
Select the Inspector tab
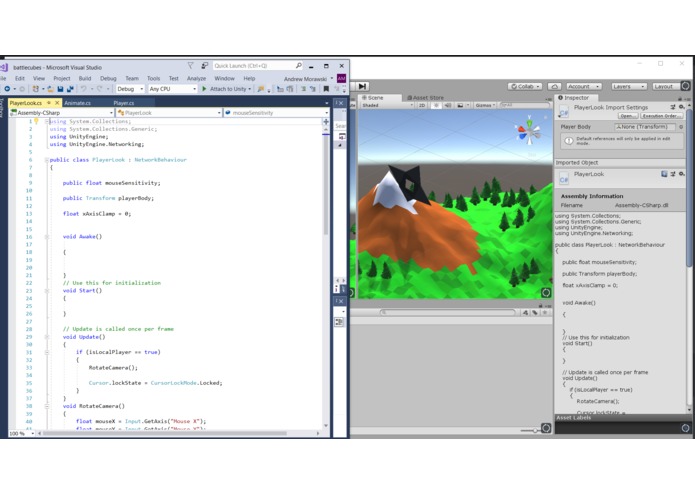574,97
